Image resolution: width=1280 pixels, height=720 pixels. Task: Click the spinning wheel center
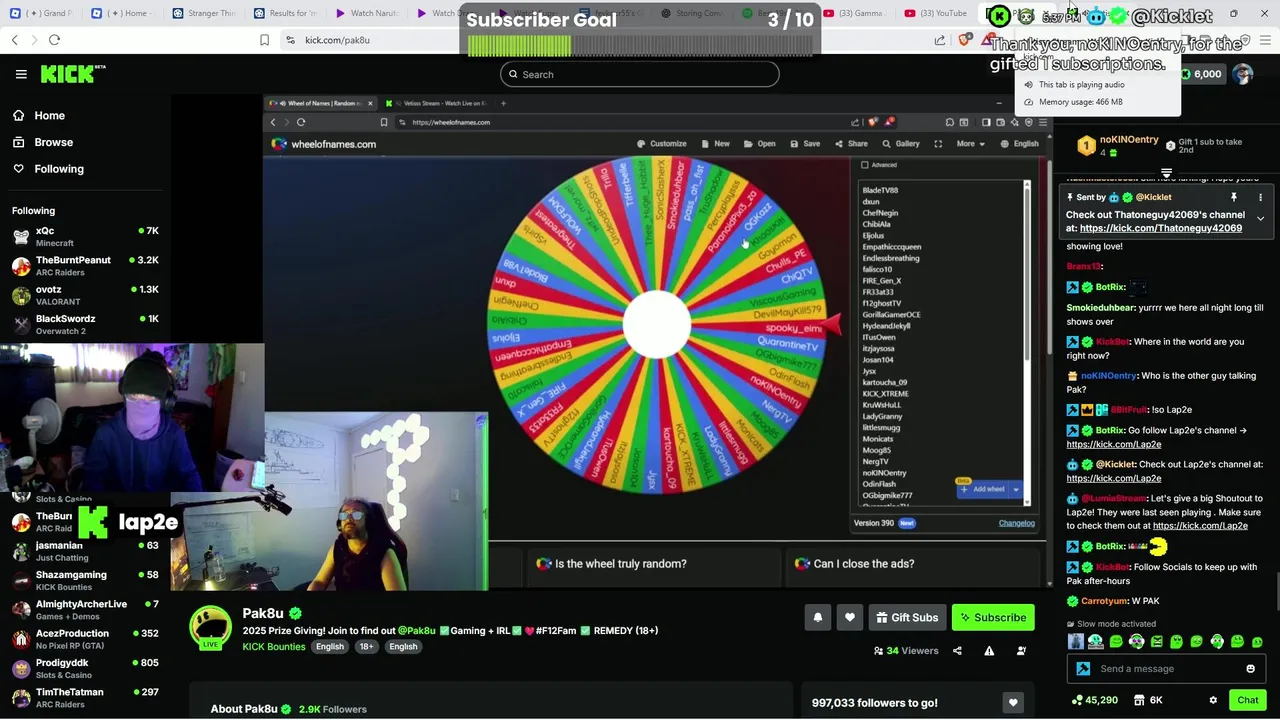[656, 326]
